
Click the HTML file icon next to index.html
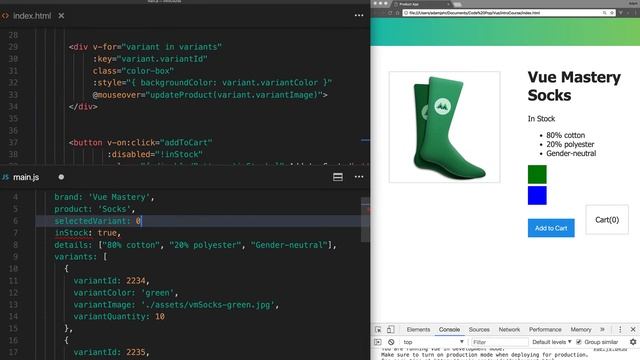[5, 16]
